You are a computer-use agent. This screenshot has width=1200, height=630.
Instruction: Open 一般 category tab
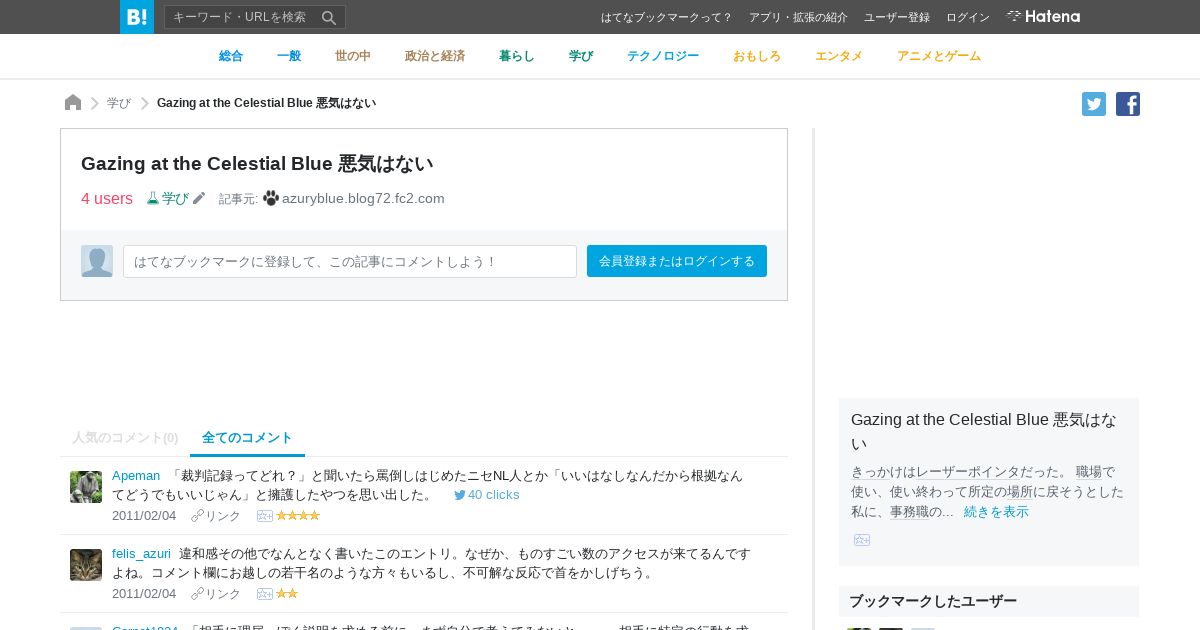tap(289, 56)
